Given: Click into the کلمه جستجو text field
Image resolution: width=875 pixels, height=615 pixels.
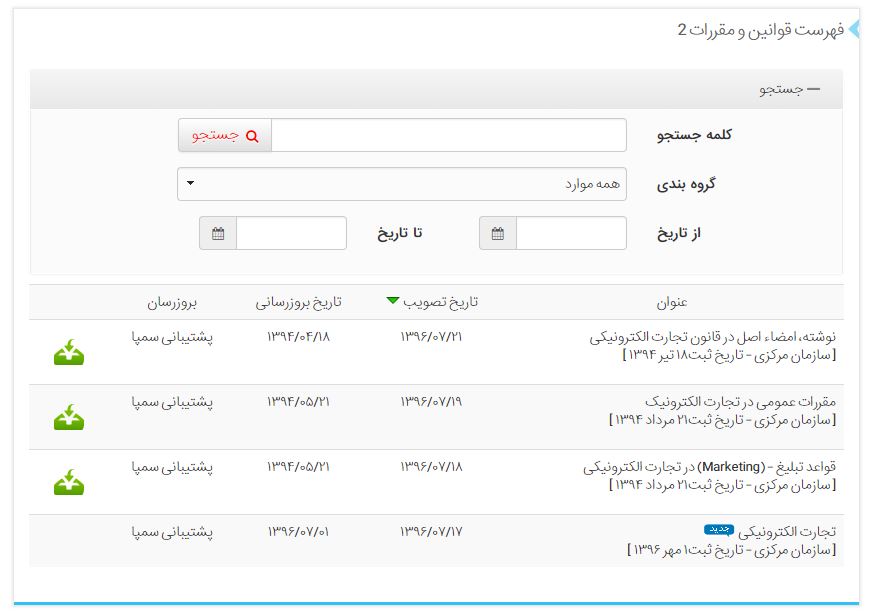Looking at the screenshot, I should 448,136.
